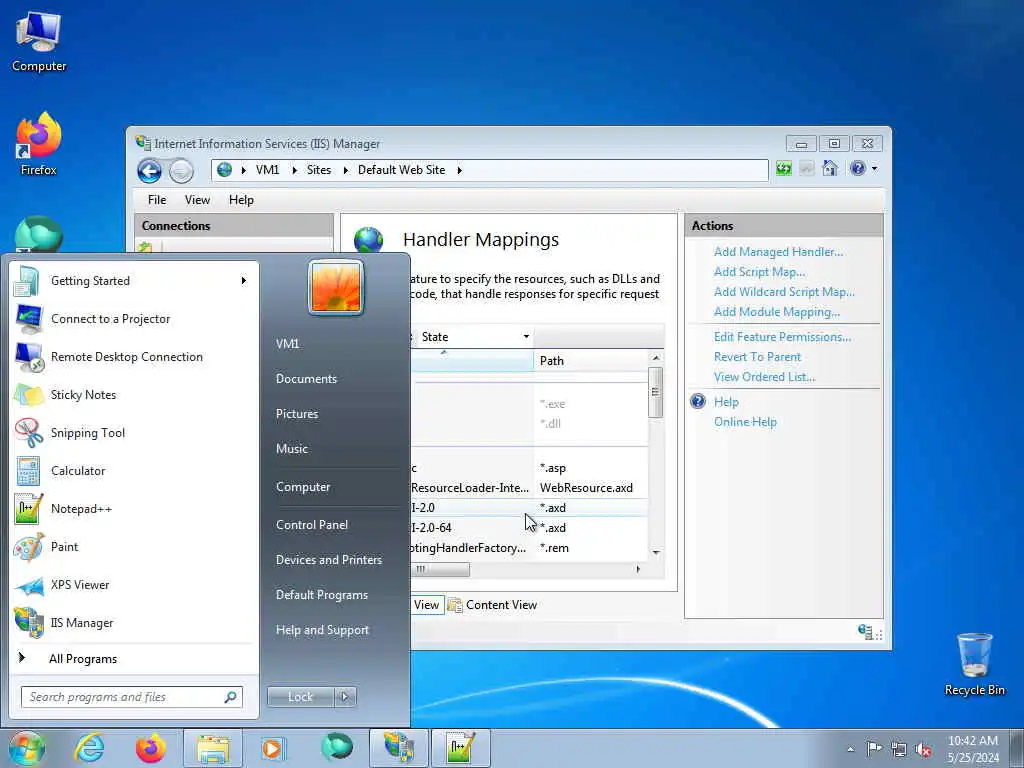The width and height of the screenshot is (1024, 768).
Task: Click Add Managed Handler action
Action: 778,252
